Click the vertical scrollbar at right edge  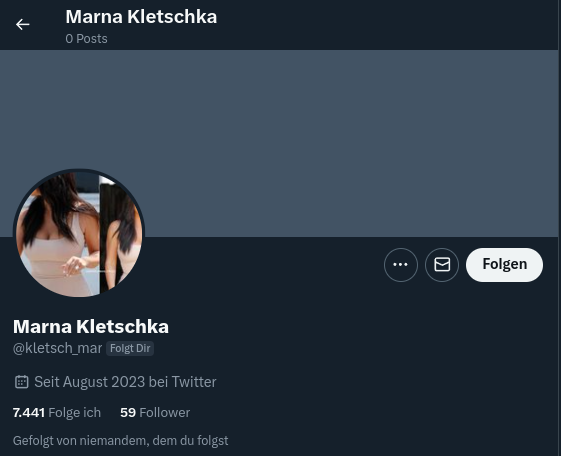tap(559, 228)
